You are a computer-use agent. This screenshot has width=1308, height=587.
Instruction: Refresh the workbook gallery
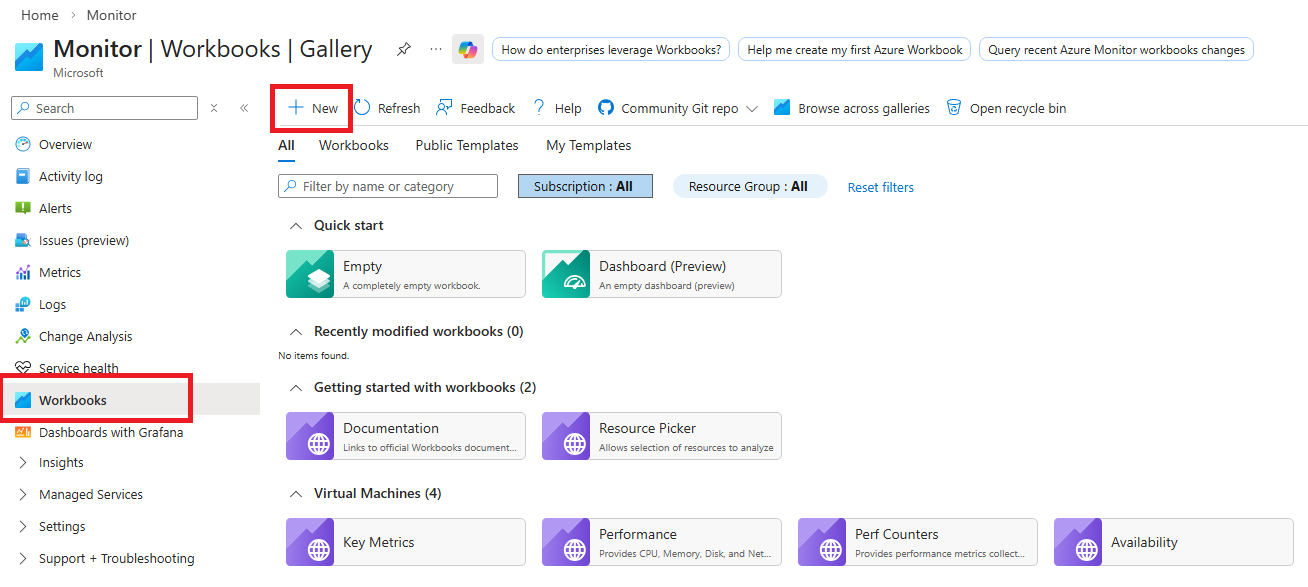[386, 108]
